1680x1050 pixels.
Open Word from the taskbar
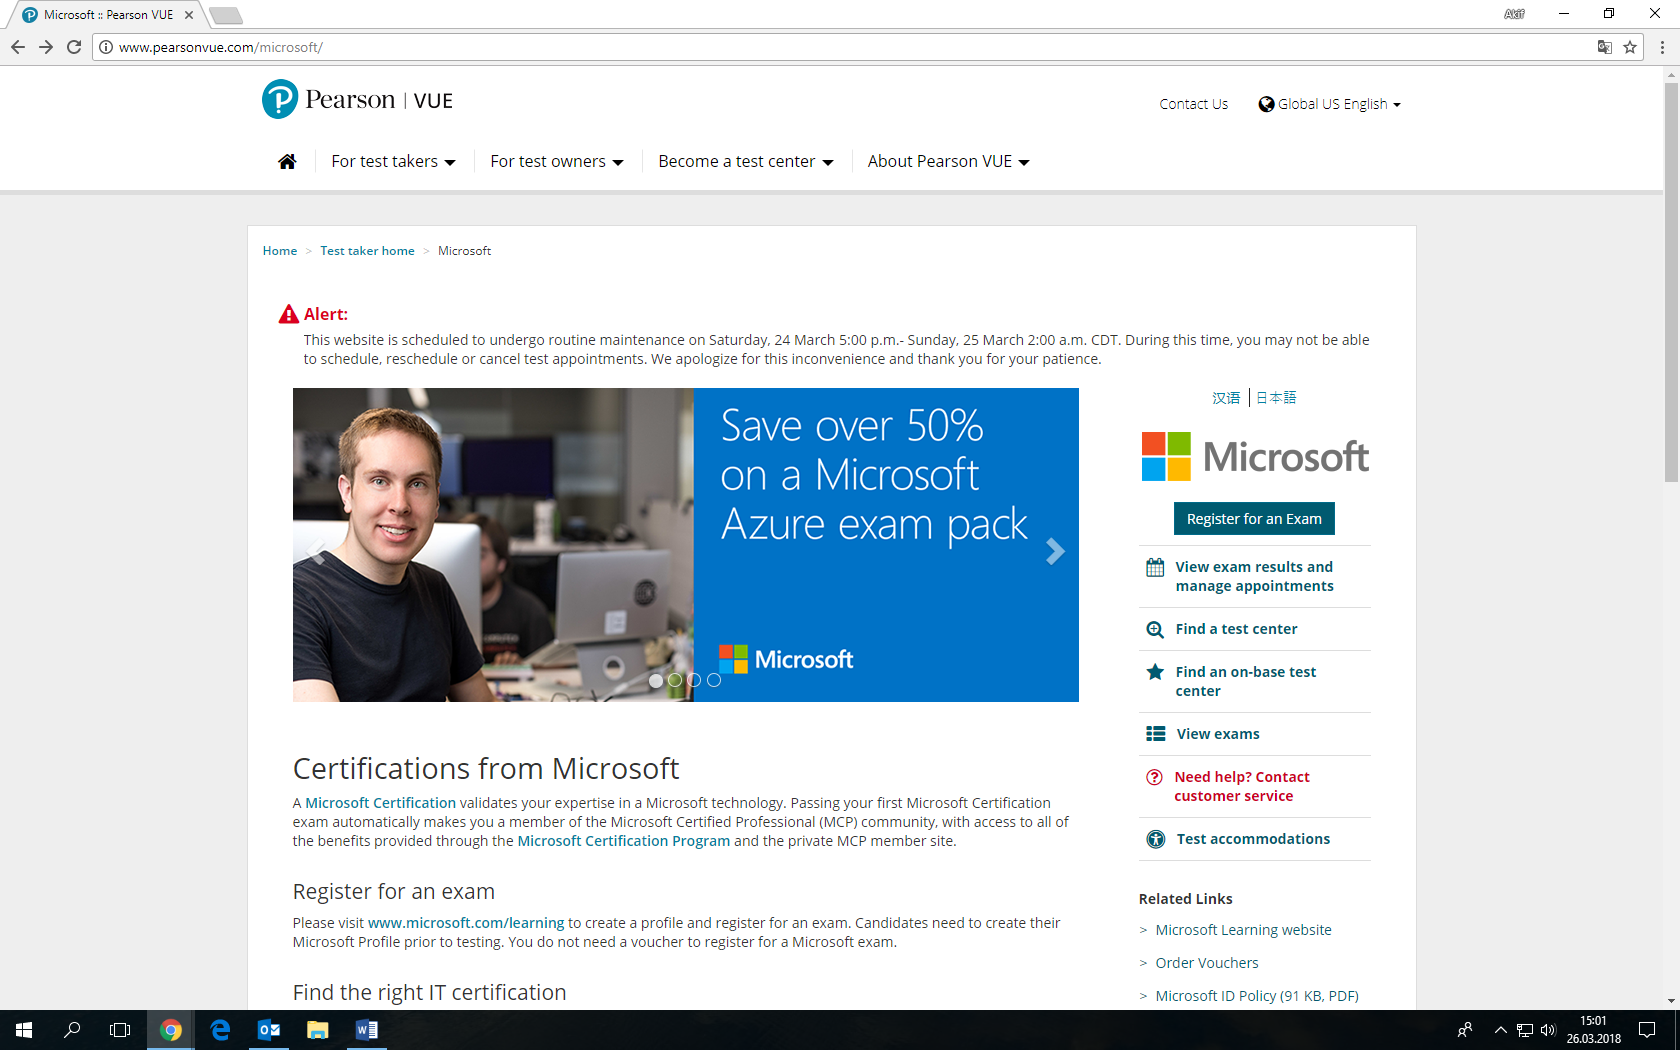367,1030
